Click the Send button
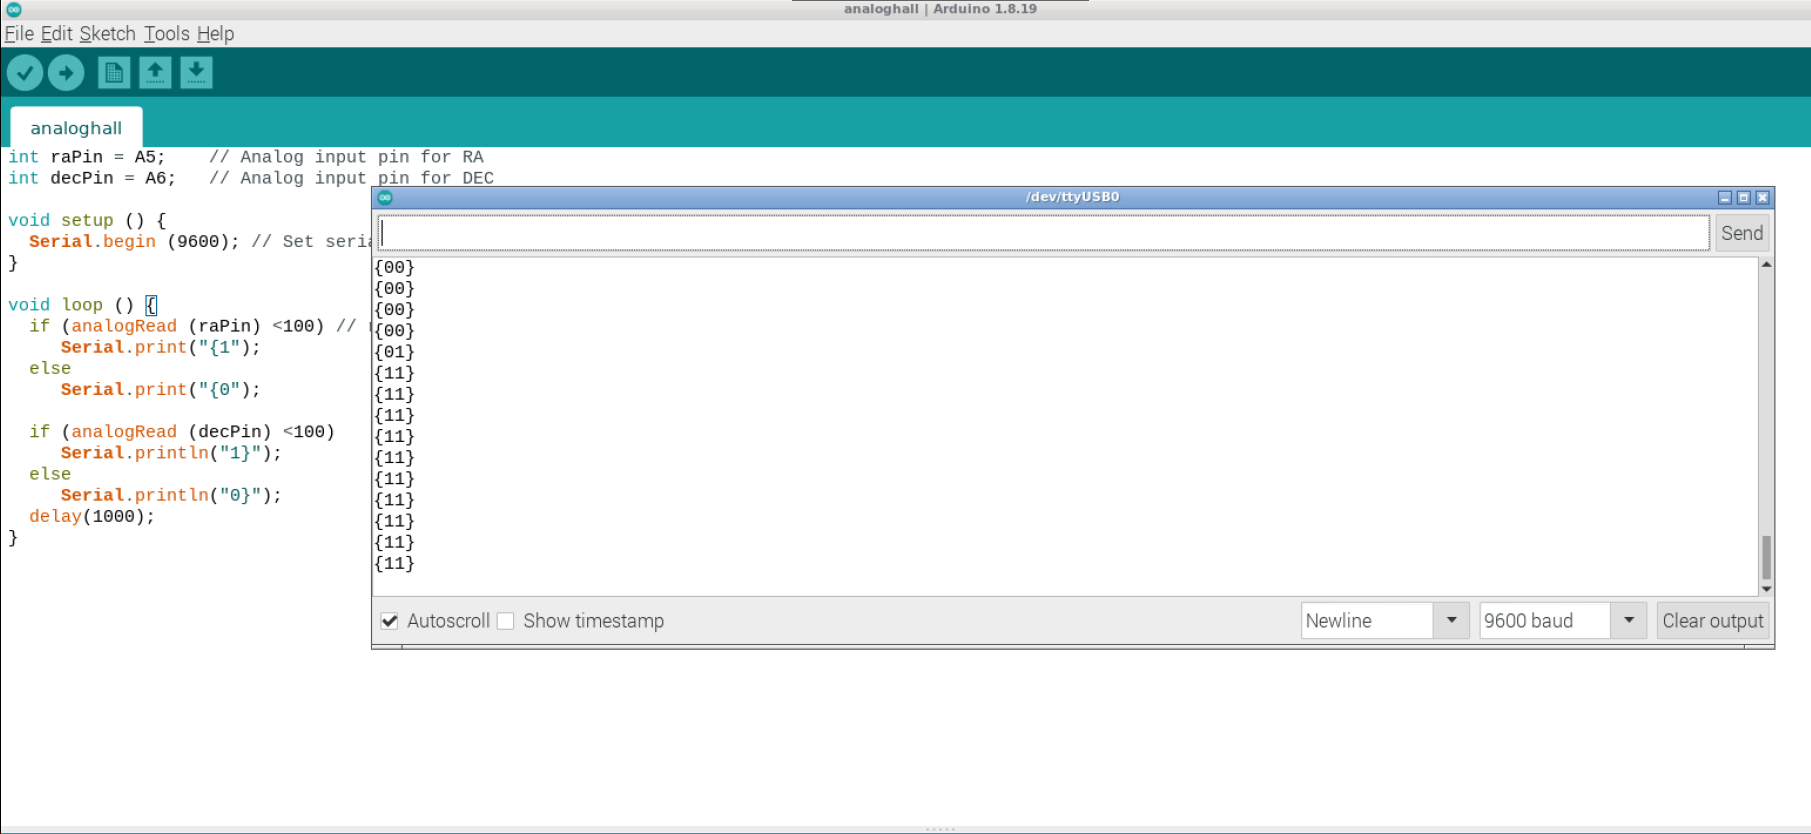The height and width of the screenshot is (834, 1811). click(x=1742, y=233)
